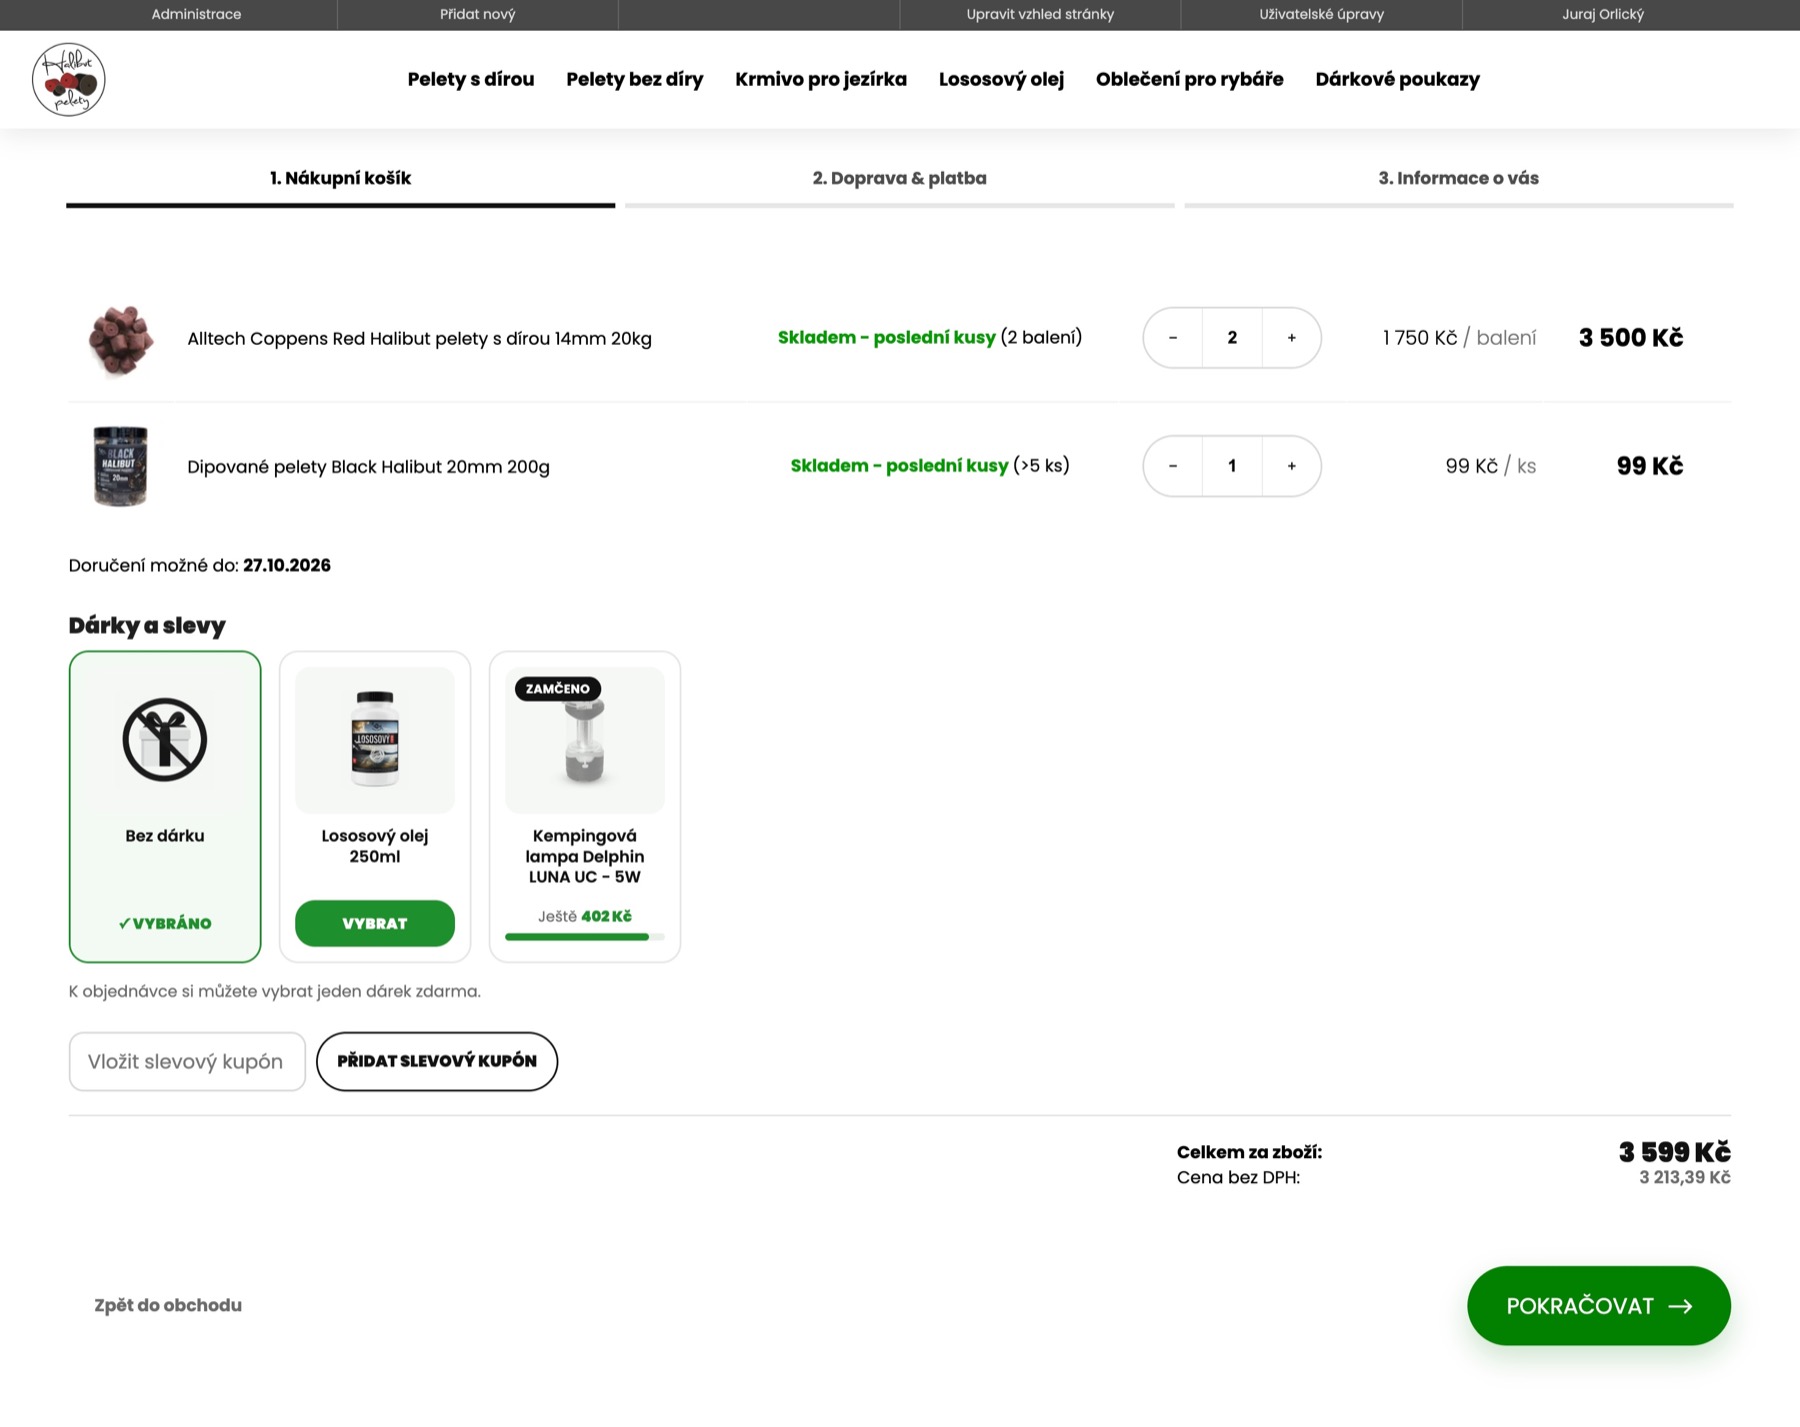Open the 3. Informace o vás step
1800x1427 pixels.
(x=1458, y=178)
